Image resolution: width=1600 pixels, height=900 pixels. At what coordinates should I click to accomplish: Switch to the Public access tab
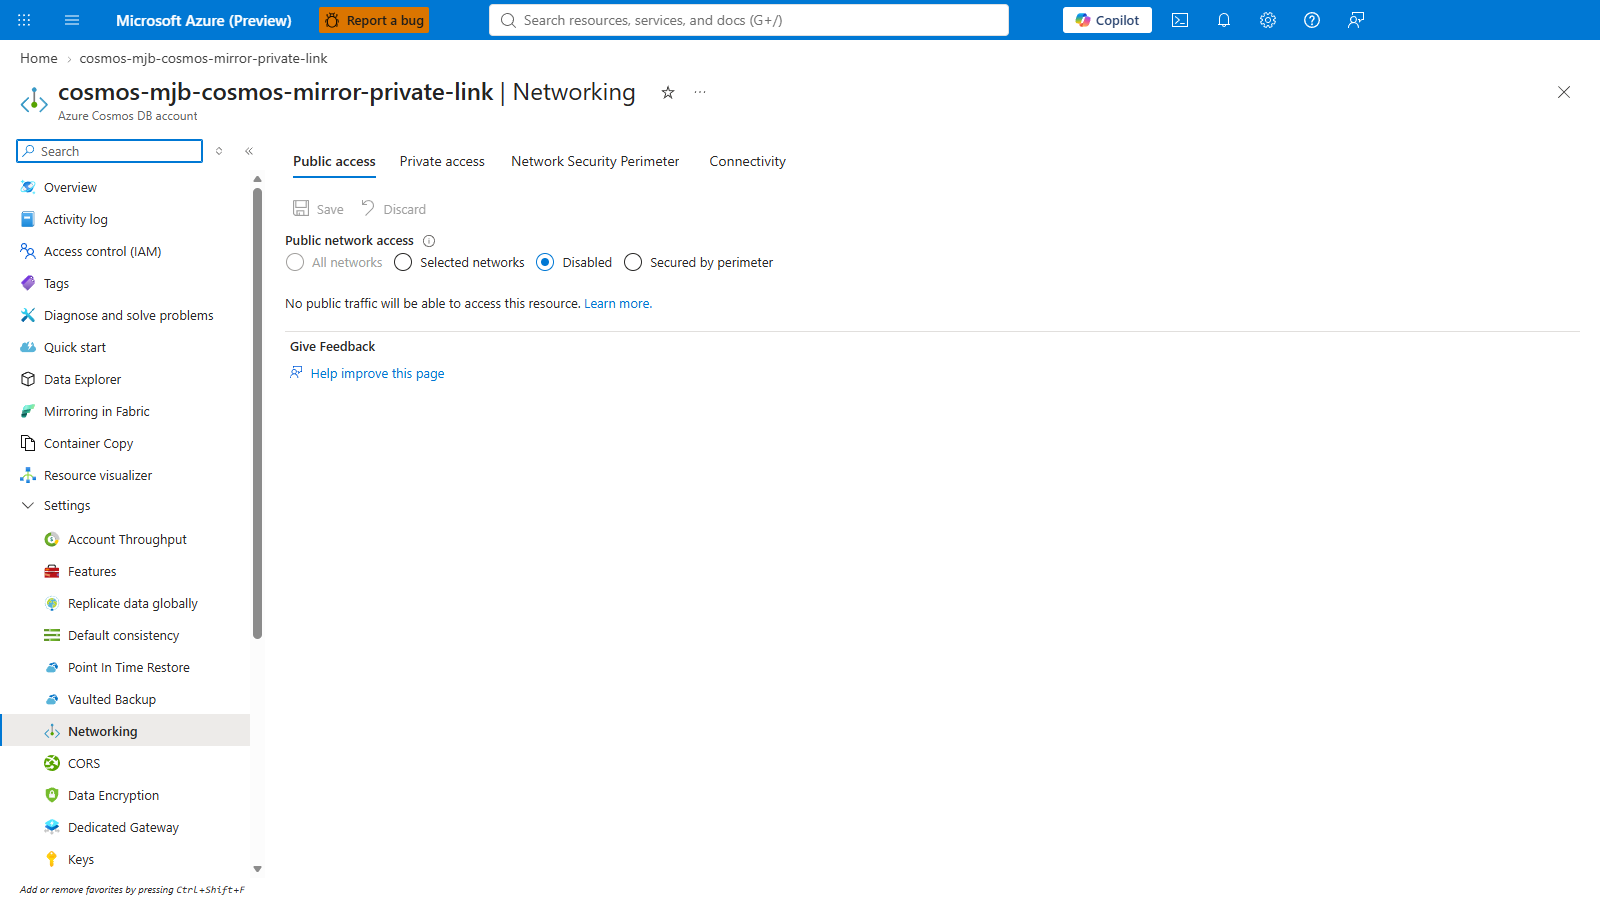(x=334, y=161)
